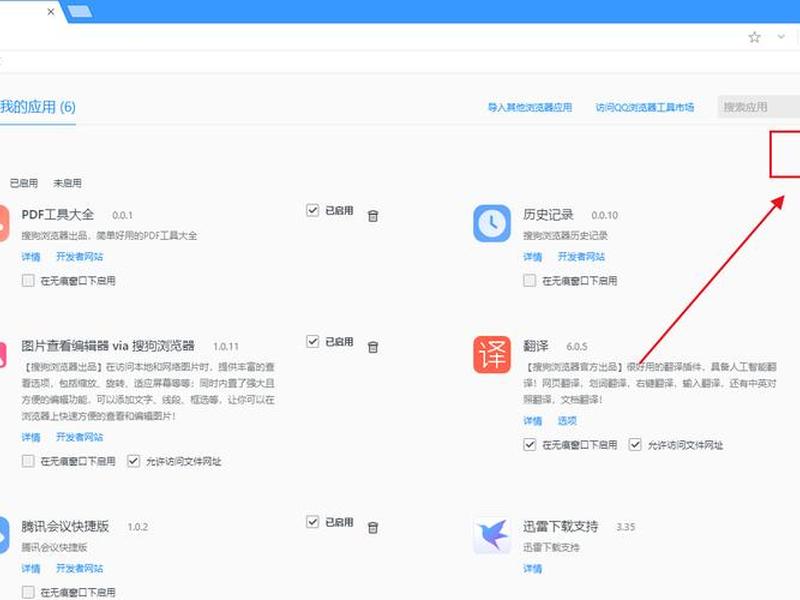The width and height of the screenshot is (800, 600).
Task: Click the 迅雷下载支持 title text
Action: (x=560, y=527)
